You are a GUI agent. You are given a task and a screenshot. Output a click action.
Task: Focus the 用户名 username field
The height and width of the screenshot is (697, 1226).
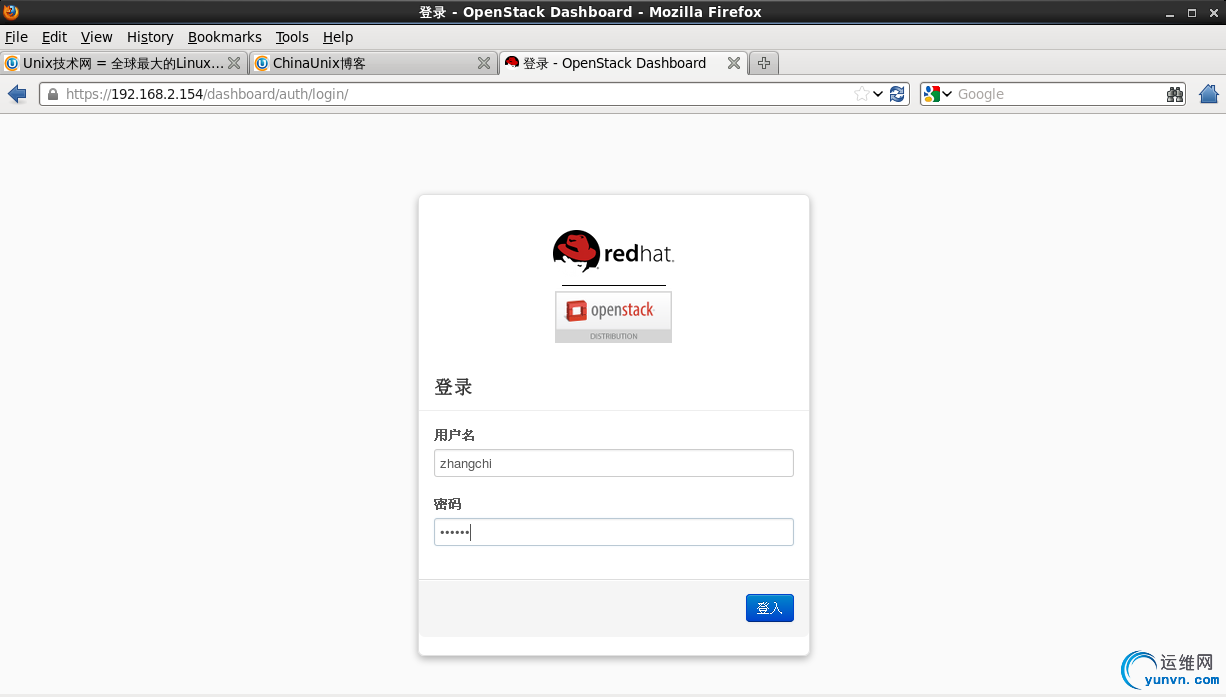coord(614,463)
